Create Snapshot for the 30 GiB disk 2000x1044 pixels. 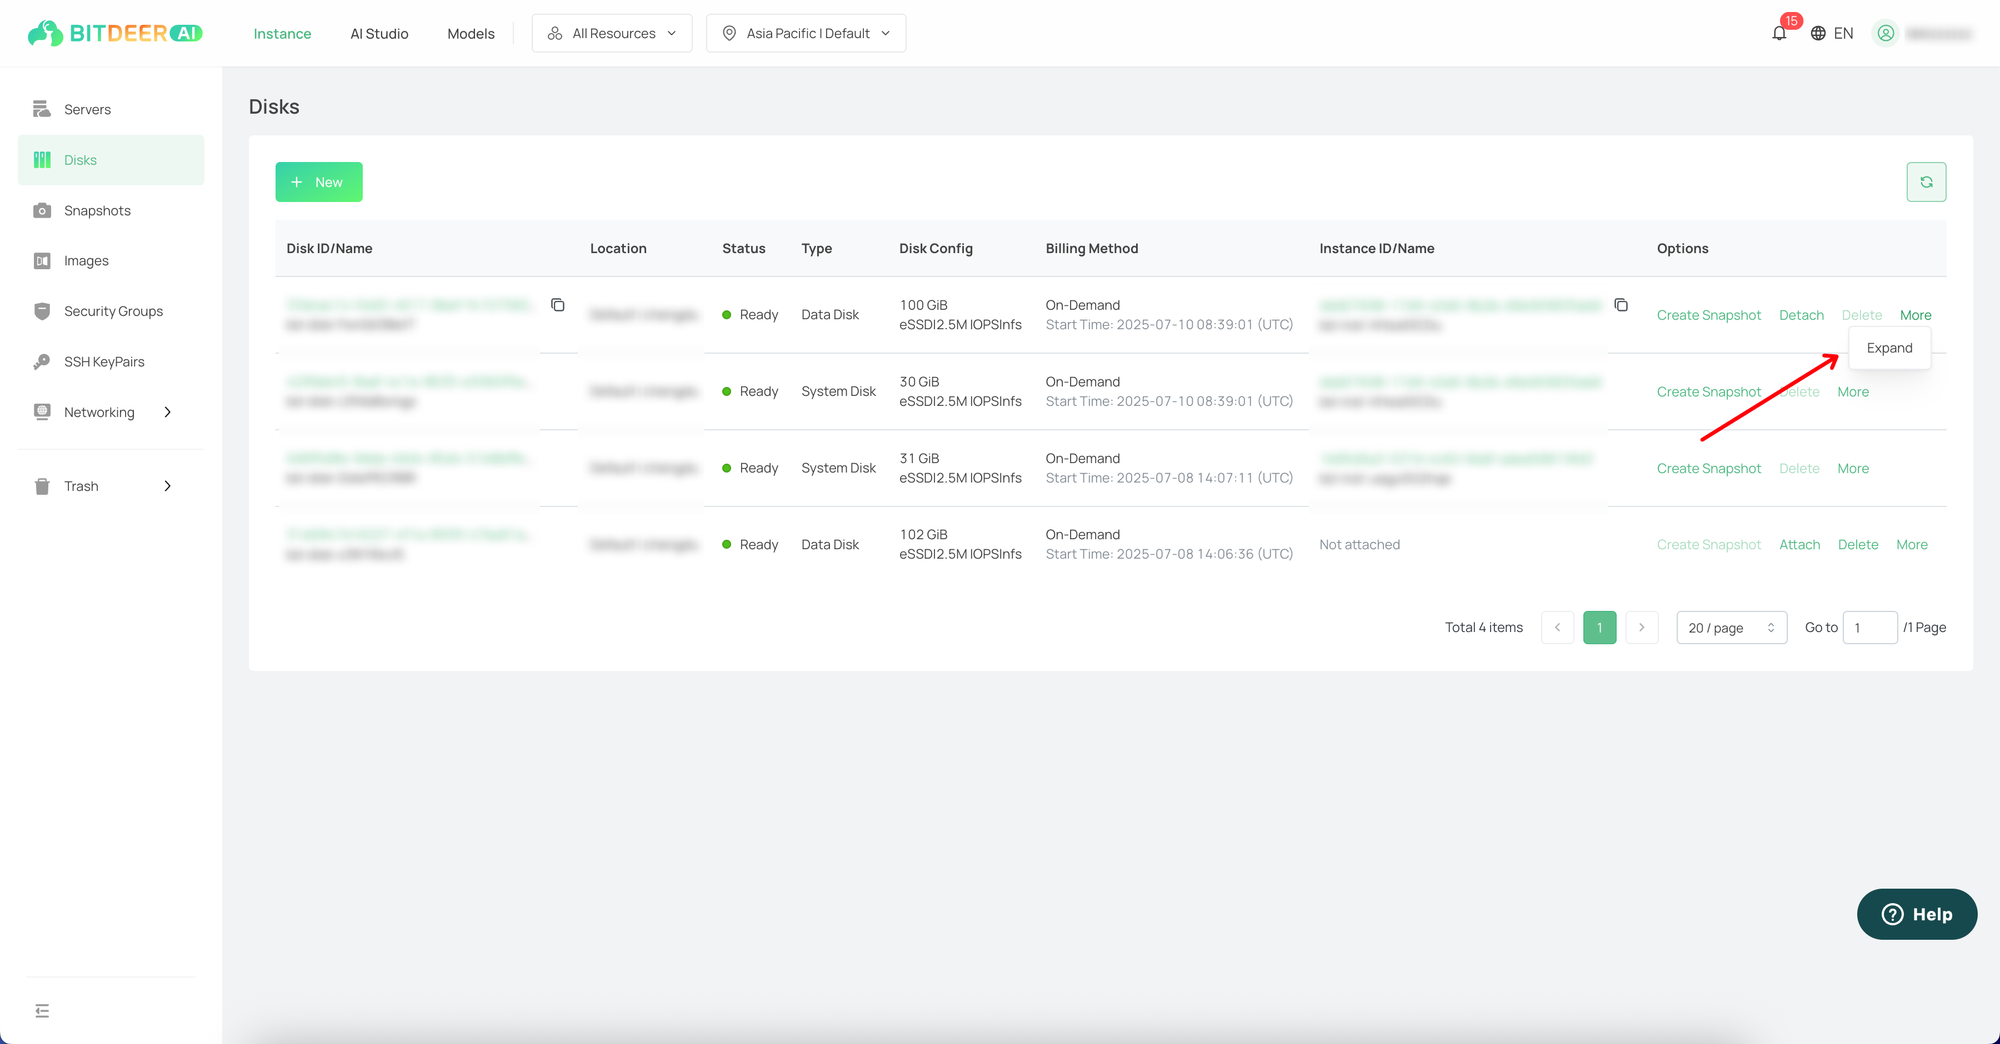tap(1708, 392)
